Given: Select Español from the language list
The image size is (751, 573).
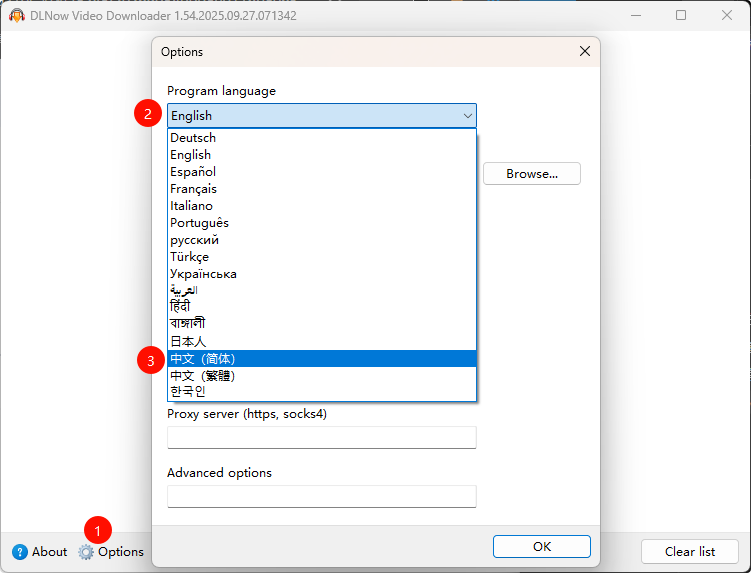Looking at the screenshot, I should (x=322, y=172).
